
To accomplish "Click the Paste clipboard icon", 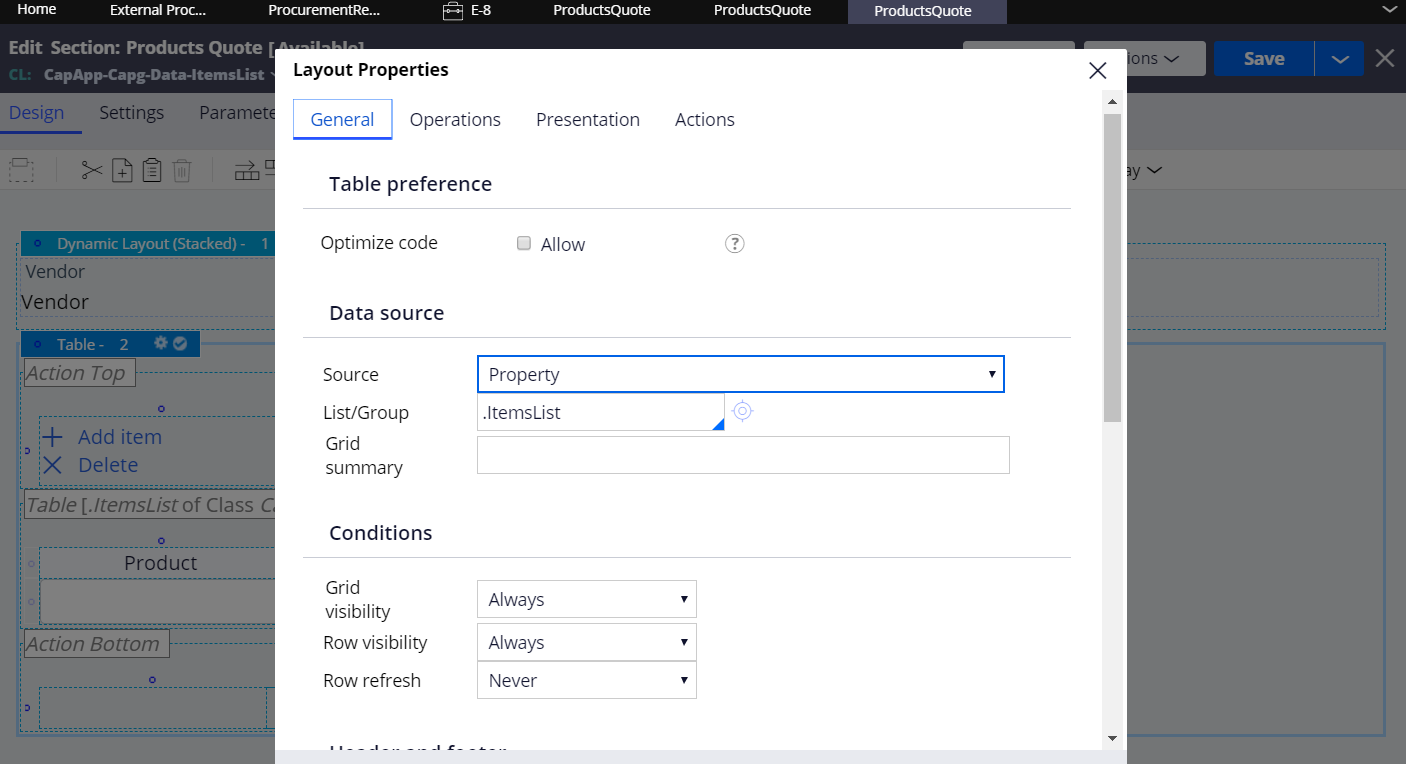I will [x=151, y=169].
